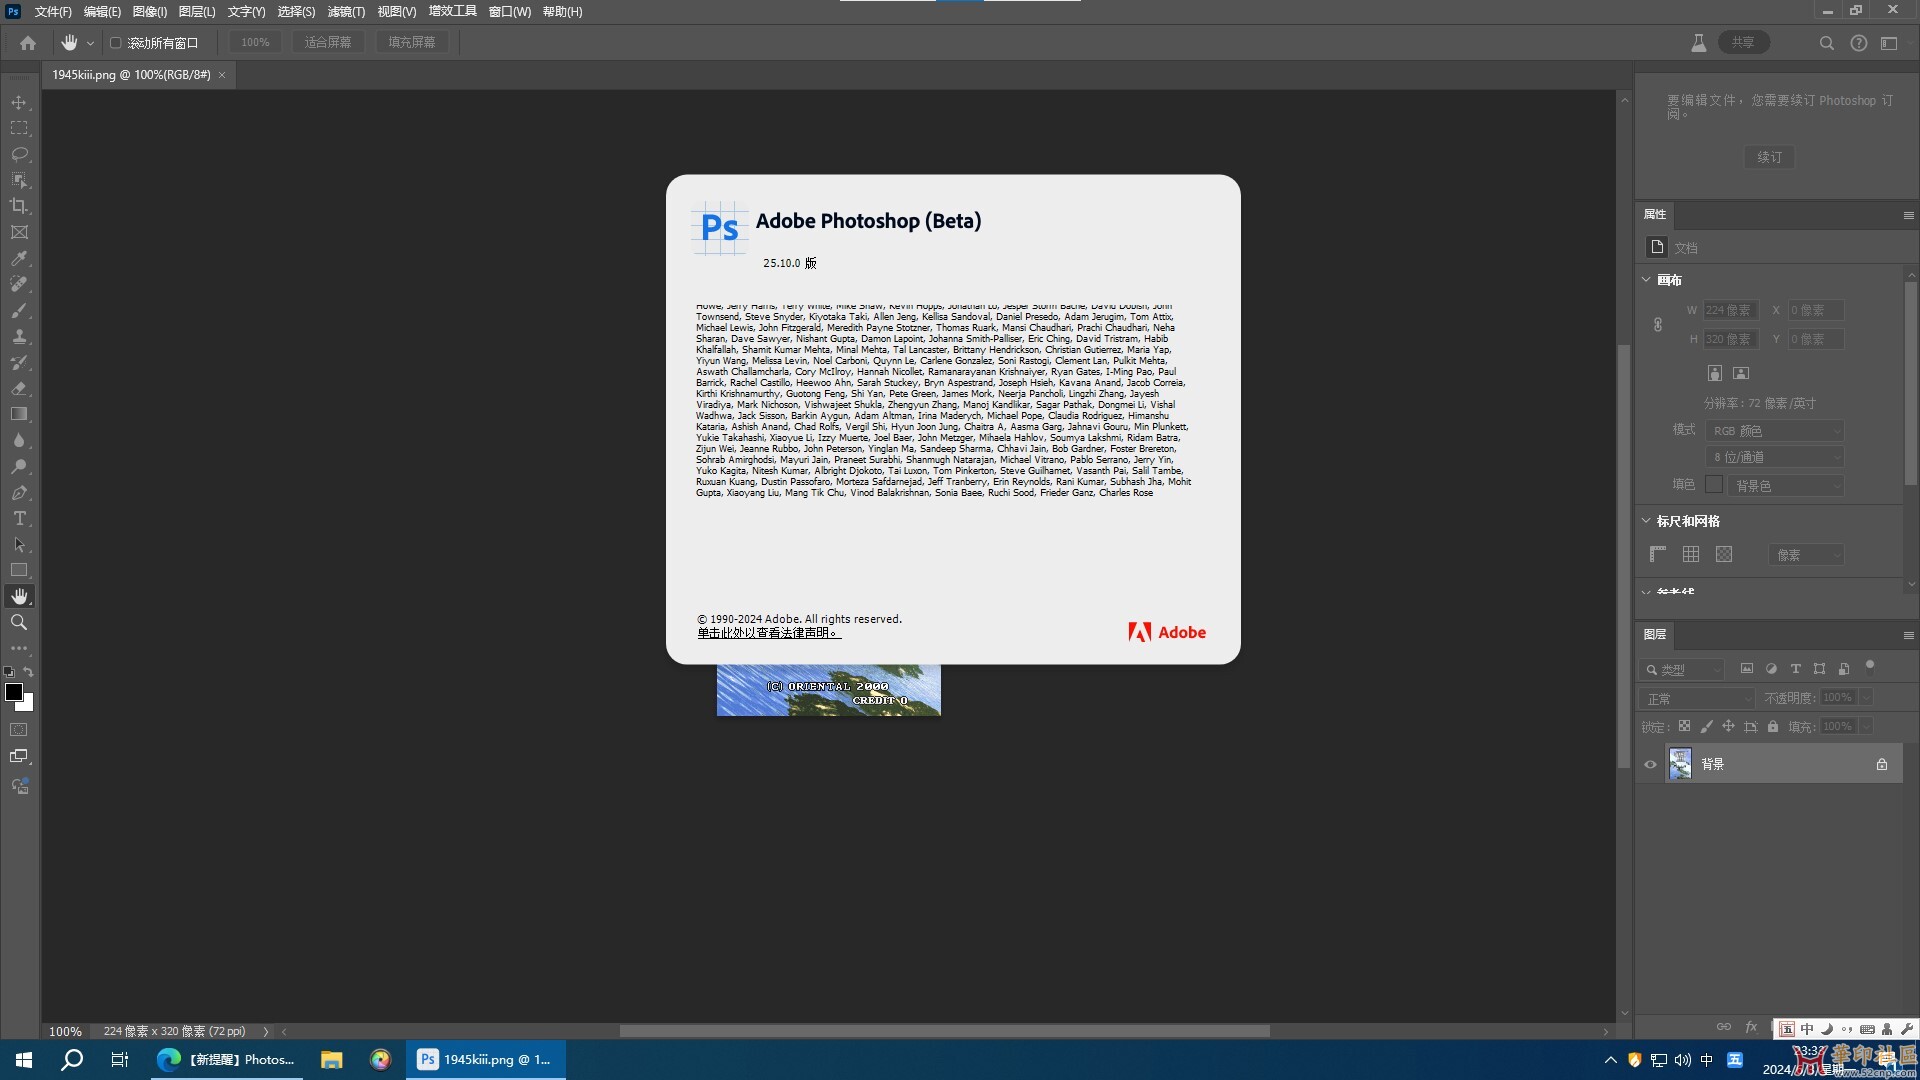Viewport: 1920px width, 1080px height.
Task: Toggle 背景 layer visibility eye
Action: (x=1651, y=765)
